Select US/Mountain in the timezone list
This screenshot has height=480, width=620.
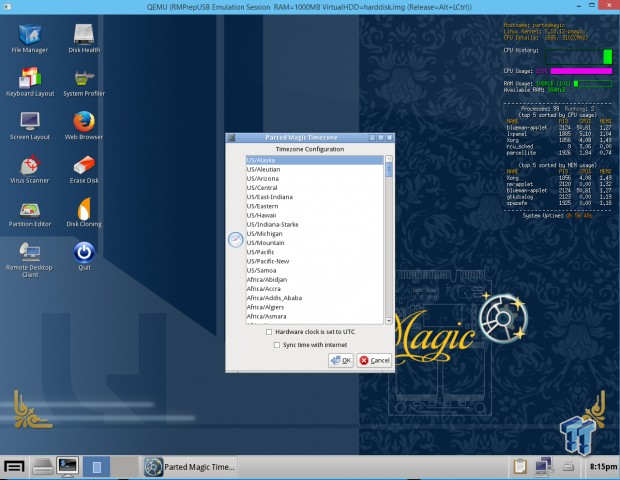pos(315,243)
